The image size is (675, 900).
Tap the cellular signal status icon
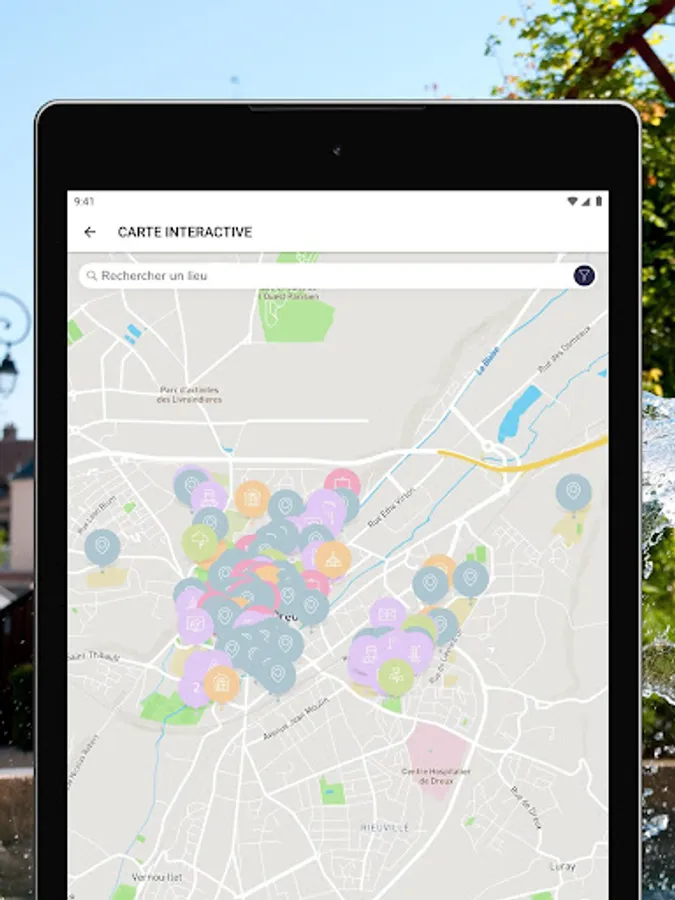[x=586, y=201]
